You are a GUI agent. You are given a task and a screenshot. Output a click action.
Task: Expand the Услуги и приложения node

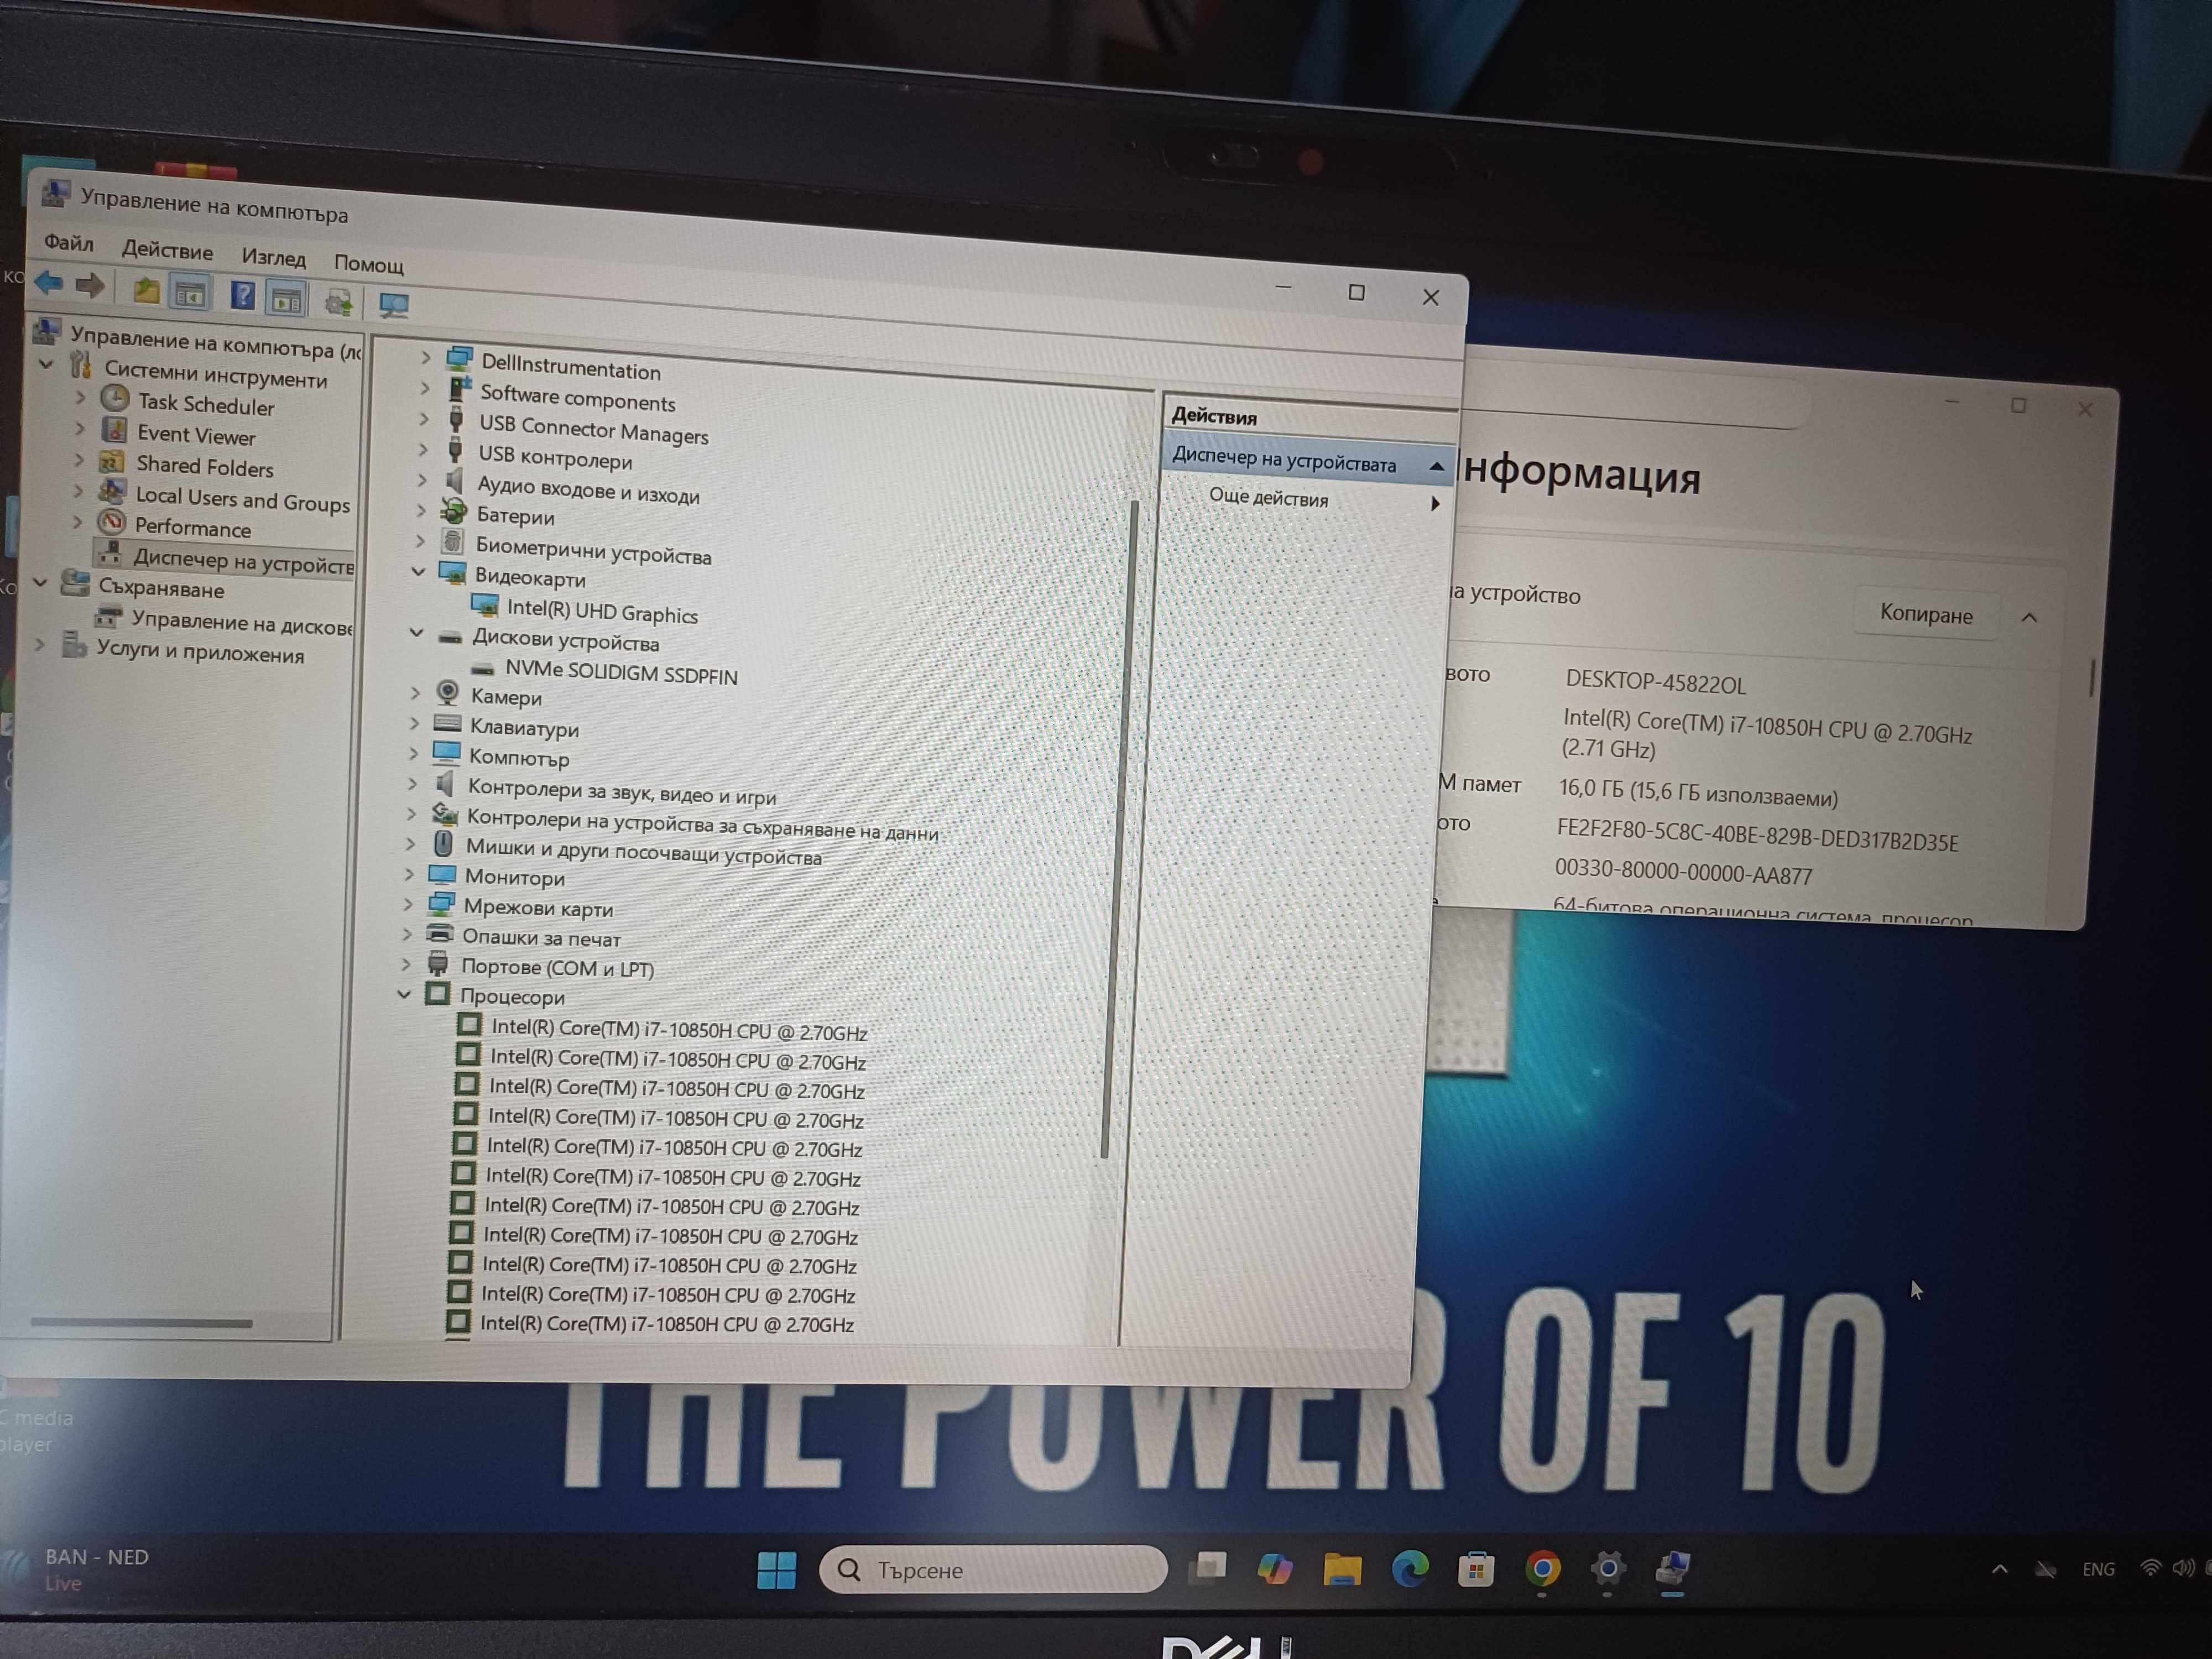coord(40,645)
